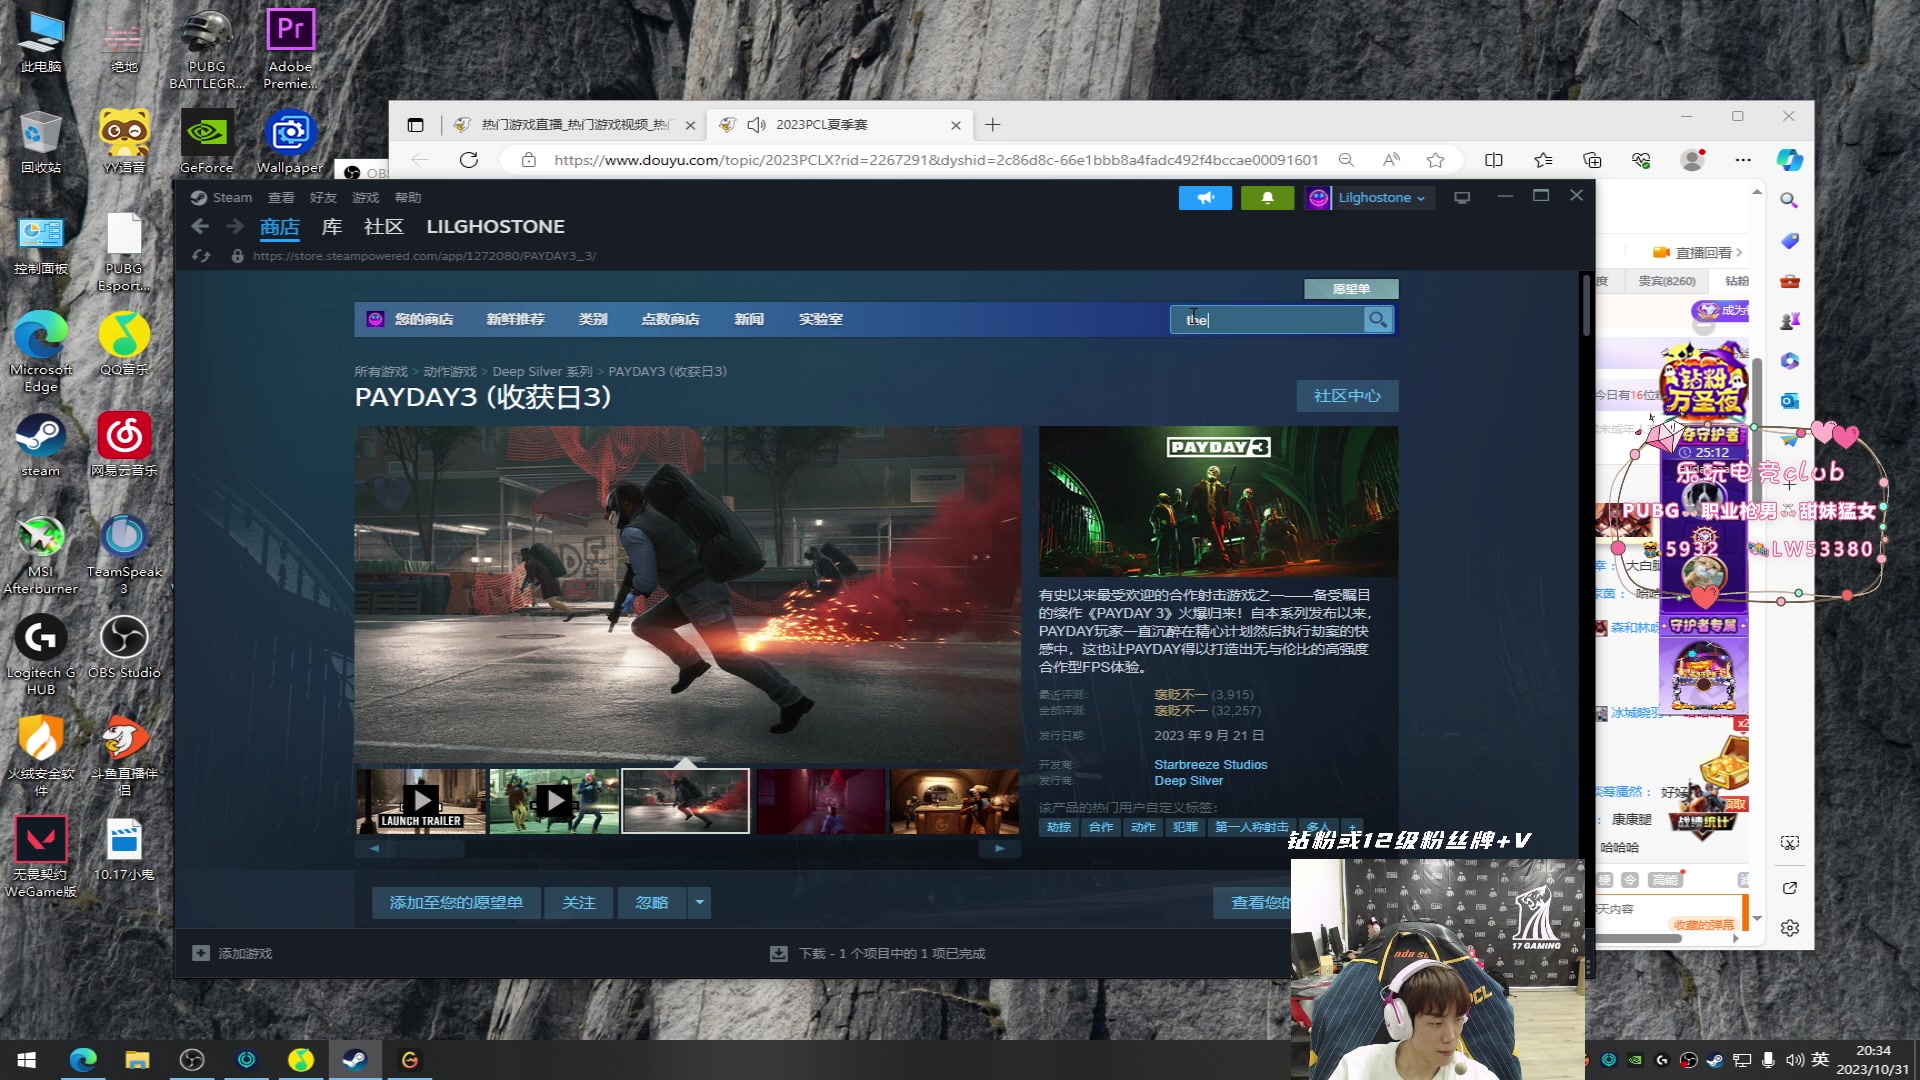This screenshot has height=1080, width=1920.
Task: Open Logitech G HUB desktop icon
Action: (41, 654)
